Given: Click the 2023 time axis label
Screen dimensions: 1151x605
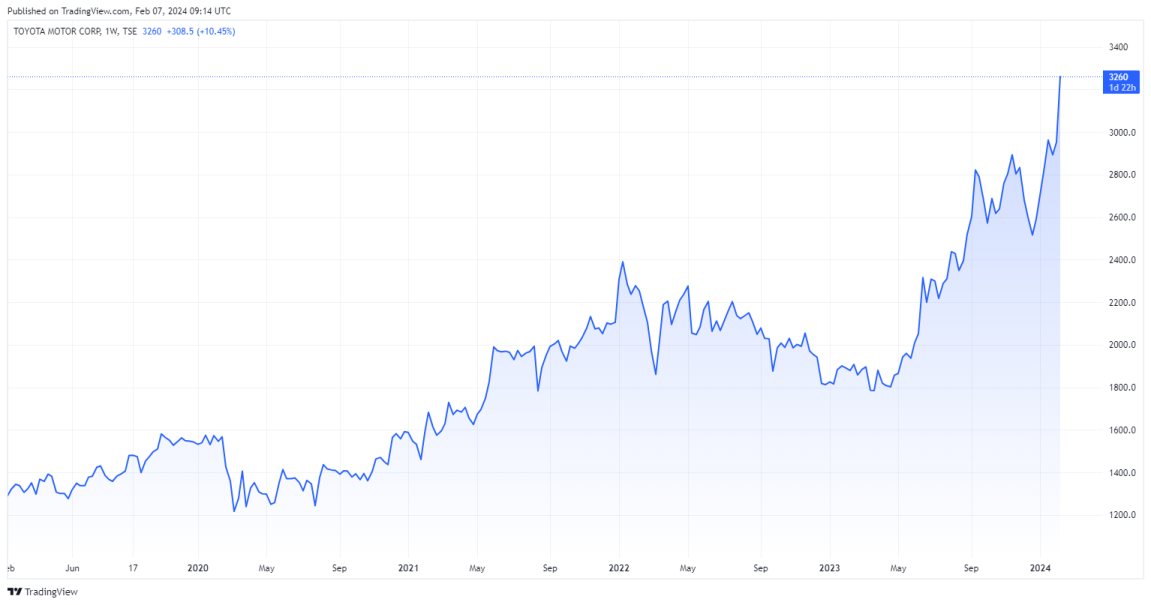Looking at the screenshot, I should click(x=829, y=567).
